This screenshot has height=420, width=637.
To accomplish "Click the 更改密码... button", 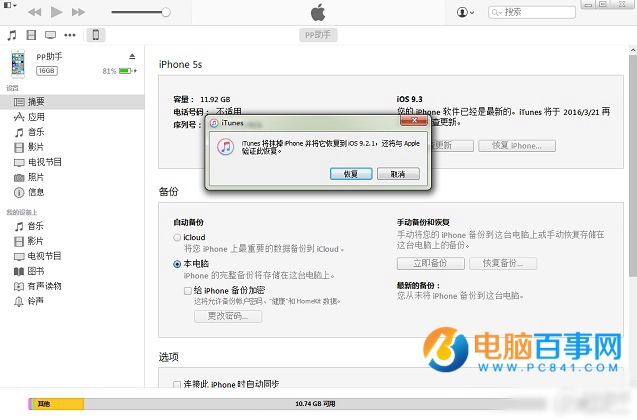I will click(228, 316).
